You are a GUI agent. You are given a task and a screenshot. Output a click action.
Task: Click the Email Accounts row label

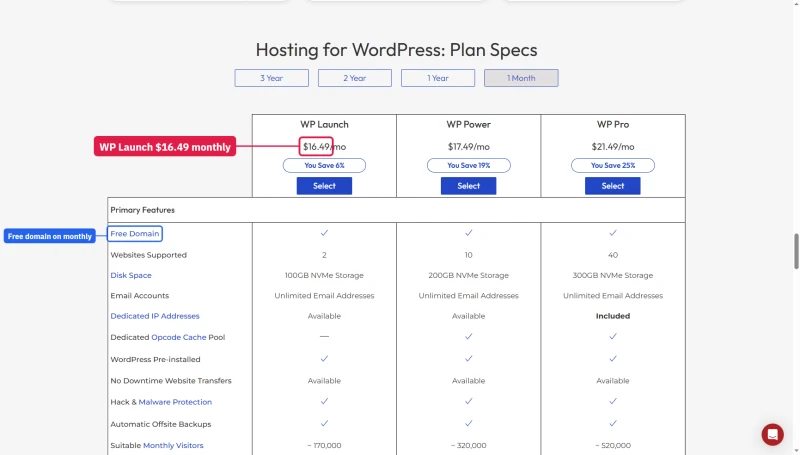(139, 295)
